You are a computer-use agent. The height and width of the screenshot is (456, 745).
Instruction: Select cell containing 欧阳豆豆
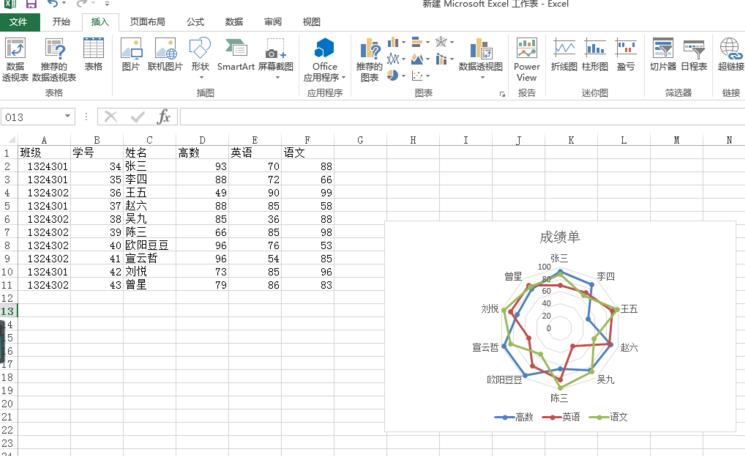(x=149, y=246)
